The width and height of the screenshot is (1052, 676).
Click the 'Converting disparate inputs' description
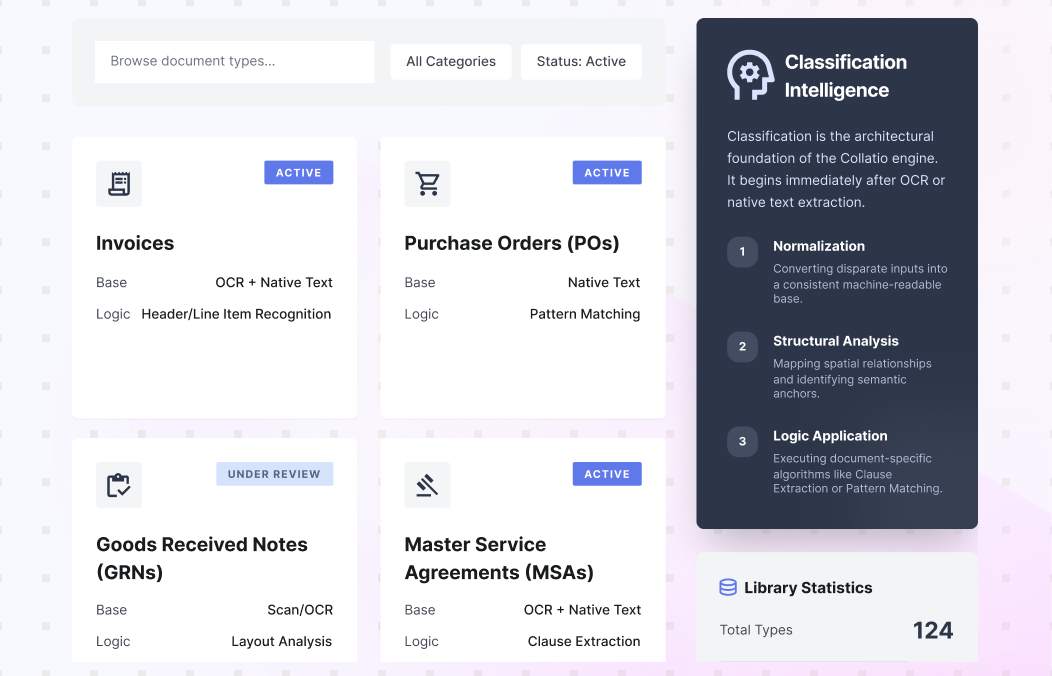[x=860, y=284]
